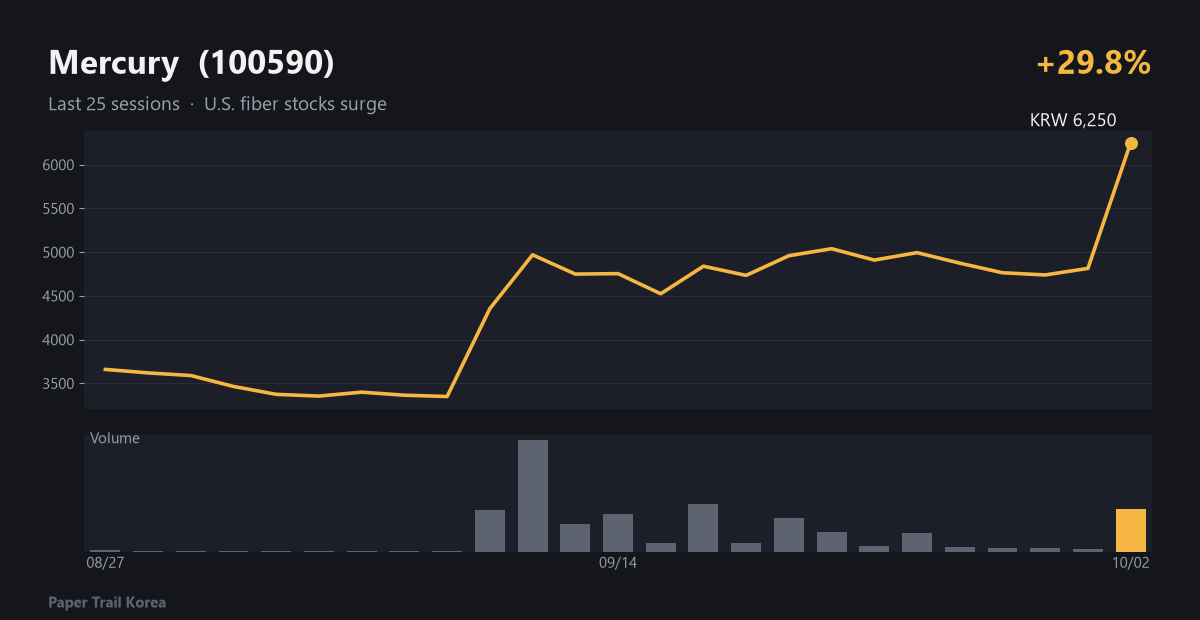Click the highlighted orange volume bar

tap(1131, 530)
